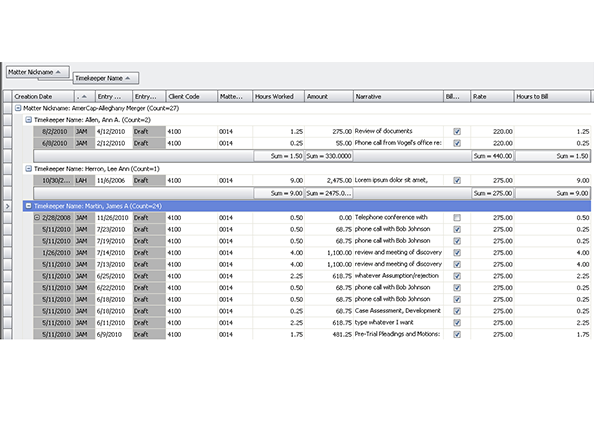This screenshot has width=594, height=428.
Task: Collapse the Allen, Ann A. timekeeper group
Action: [28, 120]
